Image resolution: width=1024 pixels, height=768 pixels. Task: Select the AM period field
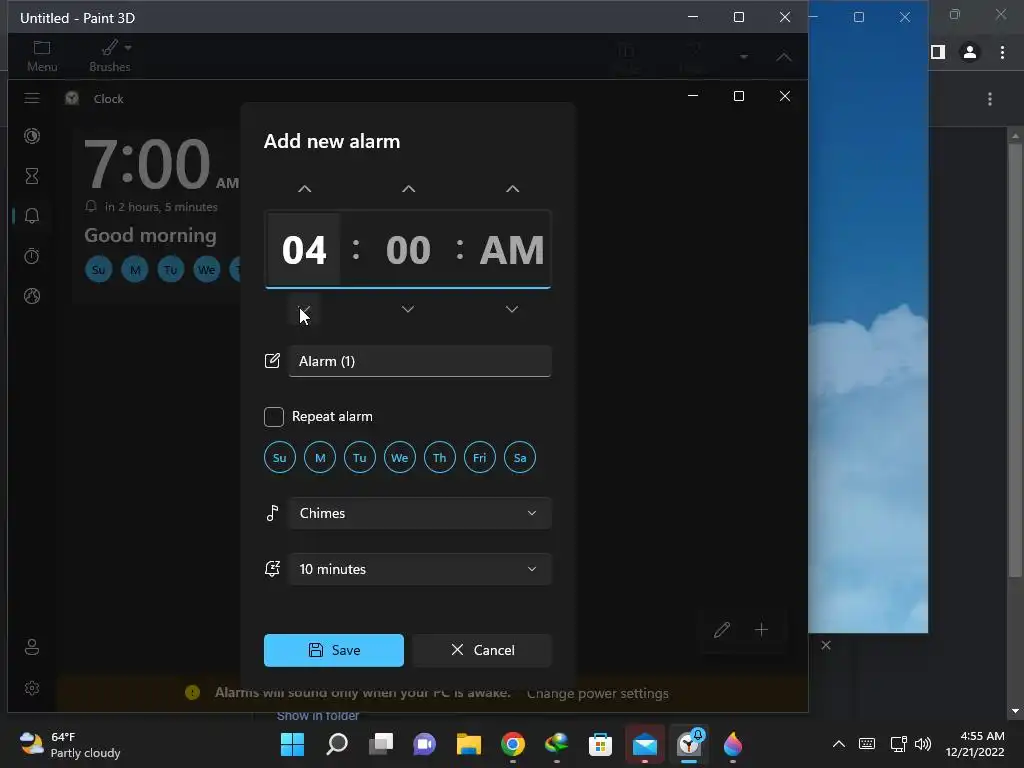[x=512, y=249]
